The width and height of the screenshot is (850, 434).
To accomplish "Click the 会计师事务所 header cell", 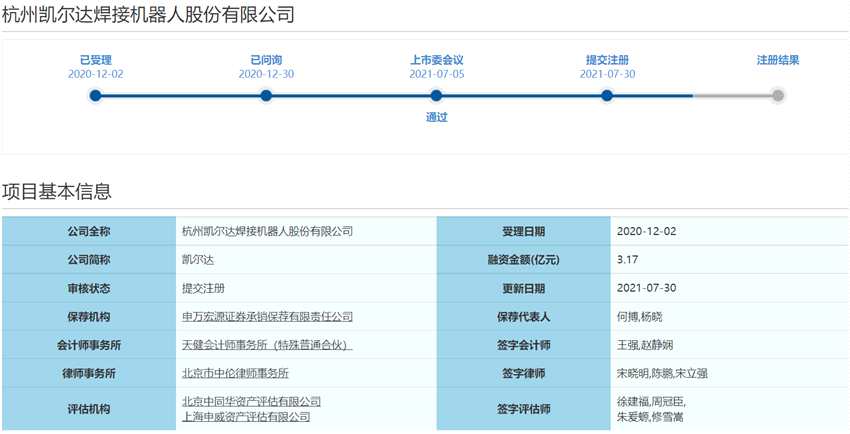I will pyautogui.click(x=89, y=345).
